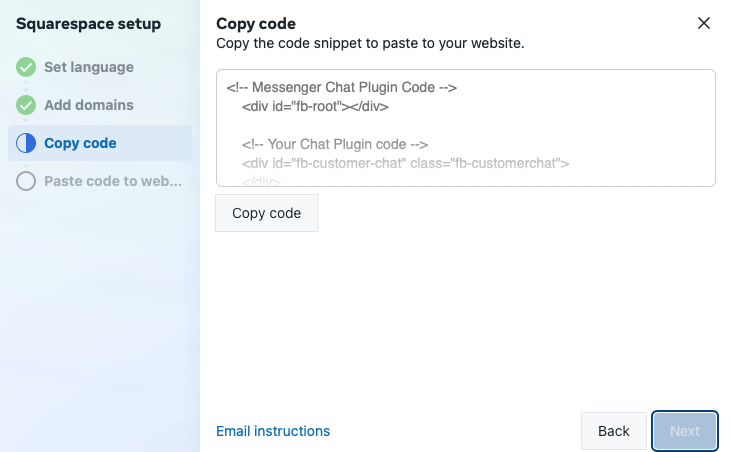Click the green checkmark beside Set language
The width and height of the screenshot is (730, 452).
click(x=26, y=67)
